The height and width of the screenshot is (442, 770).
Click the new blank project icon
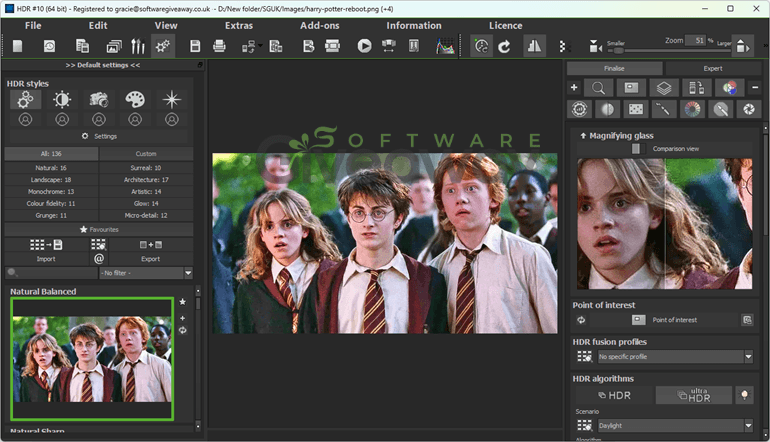(x=18, y=46)
